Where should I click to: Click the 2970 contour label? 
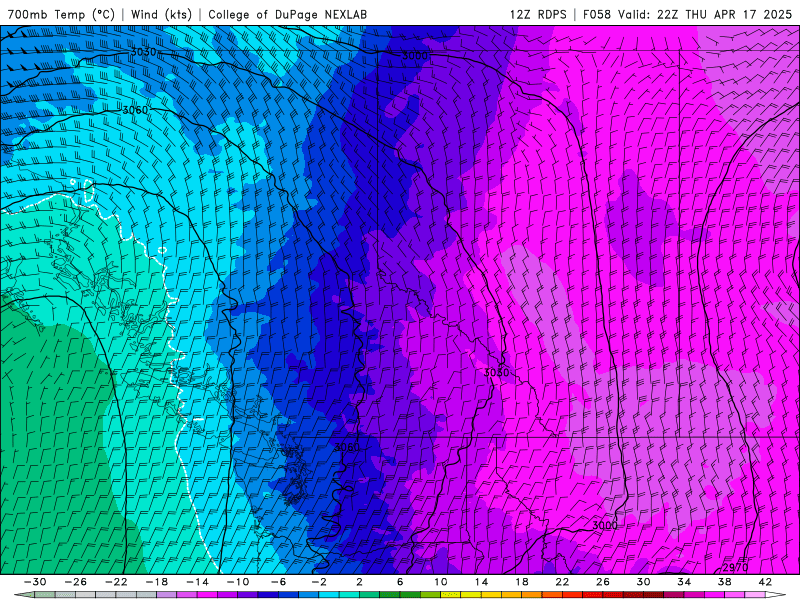click(735, 568)
